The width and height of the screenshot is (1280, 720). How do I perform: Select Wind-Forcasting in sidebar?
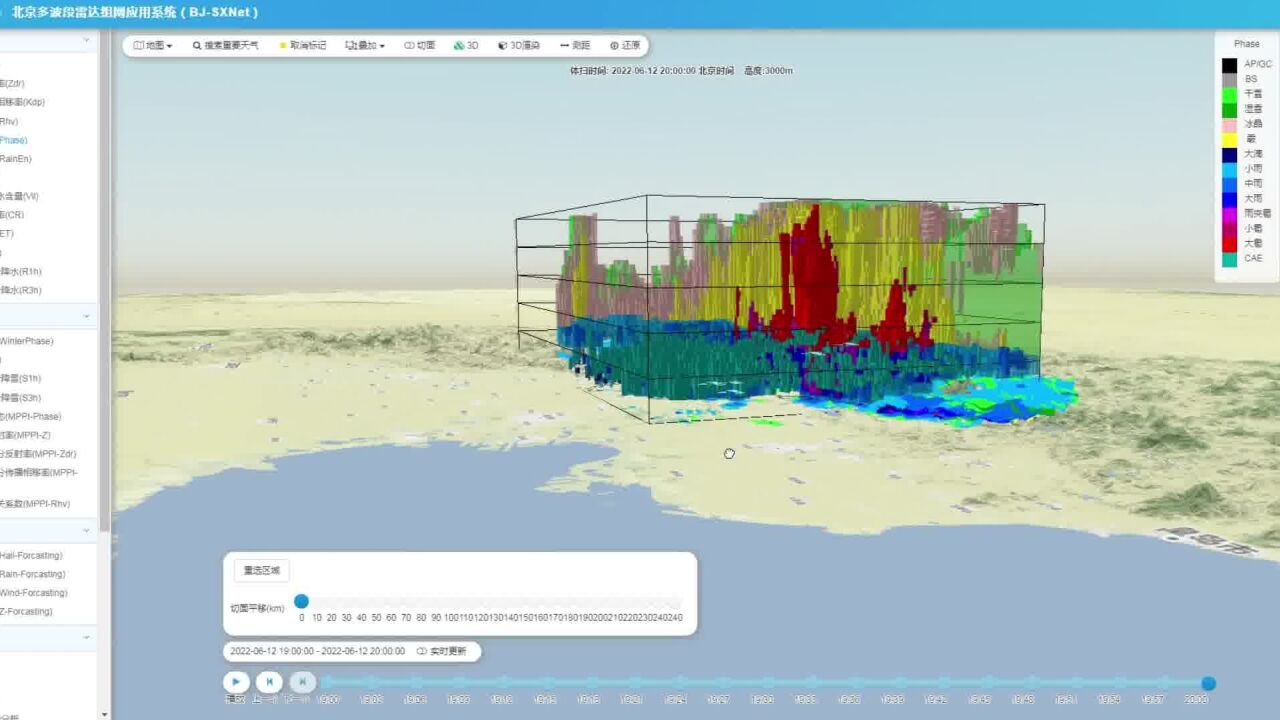(x=34, y=593)
